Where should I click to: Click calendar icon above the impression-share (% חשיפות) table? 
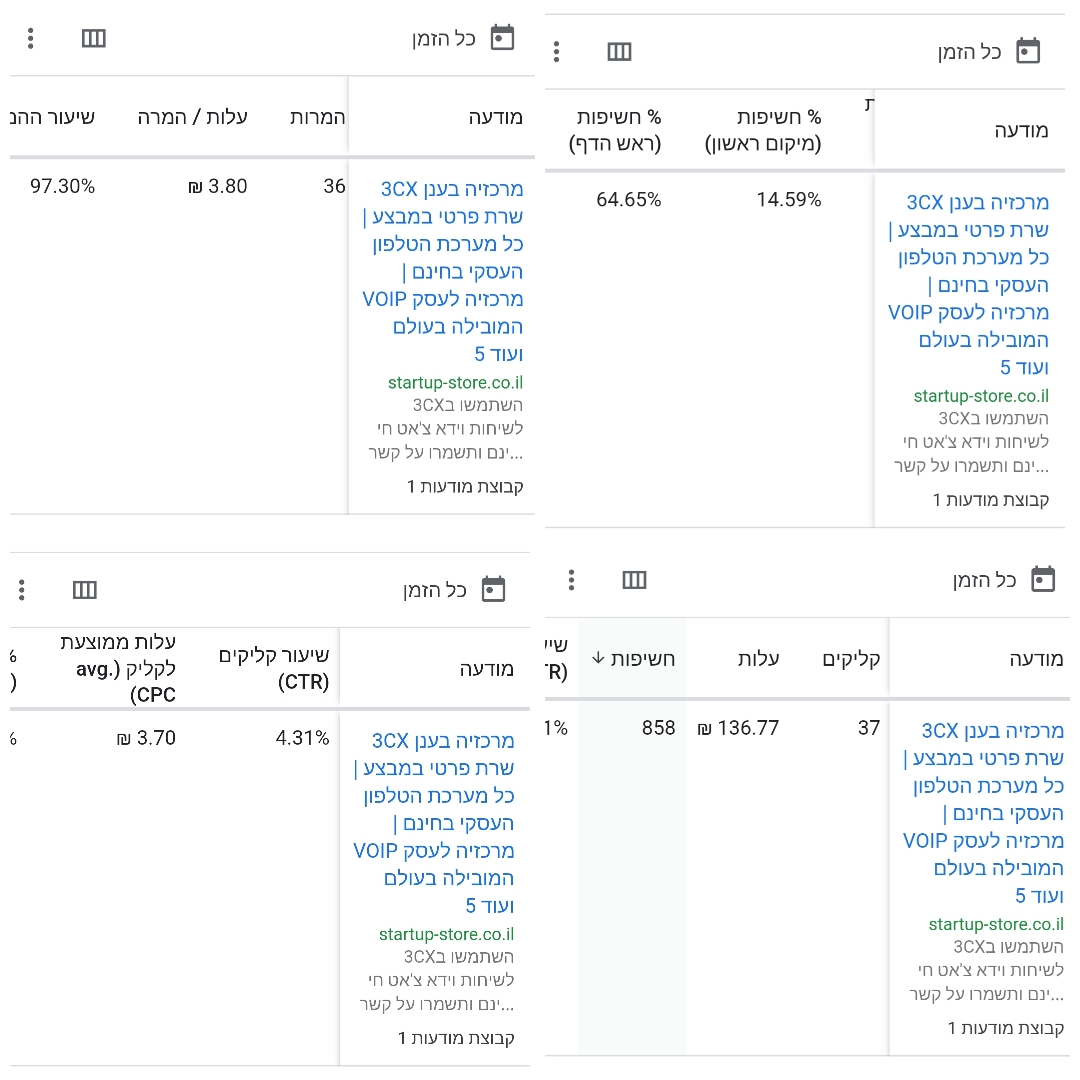point(1028,51)
